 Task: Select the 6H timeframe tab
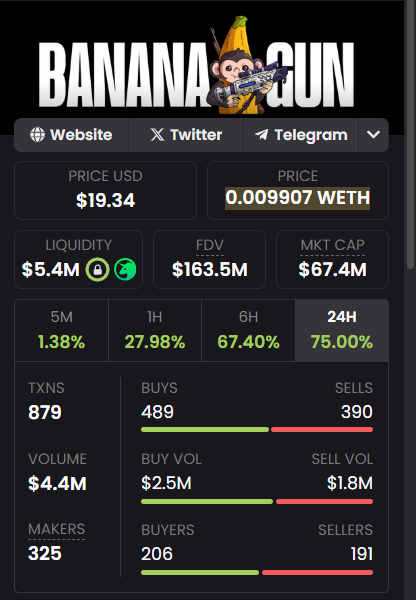coord(248,330)
